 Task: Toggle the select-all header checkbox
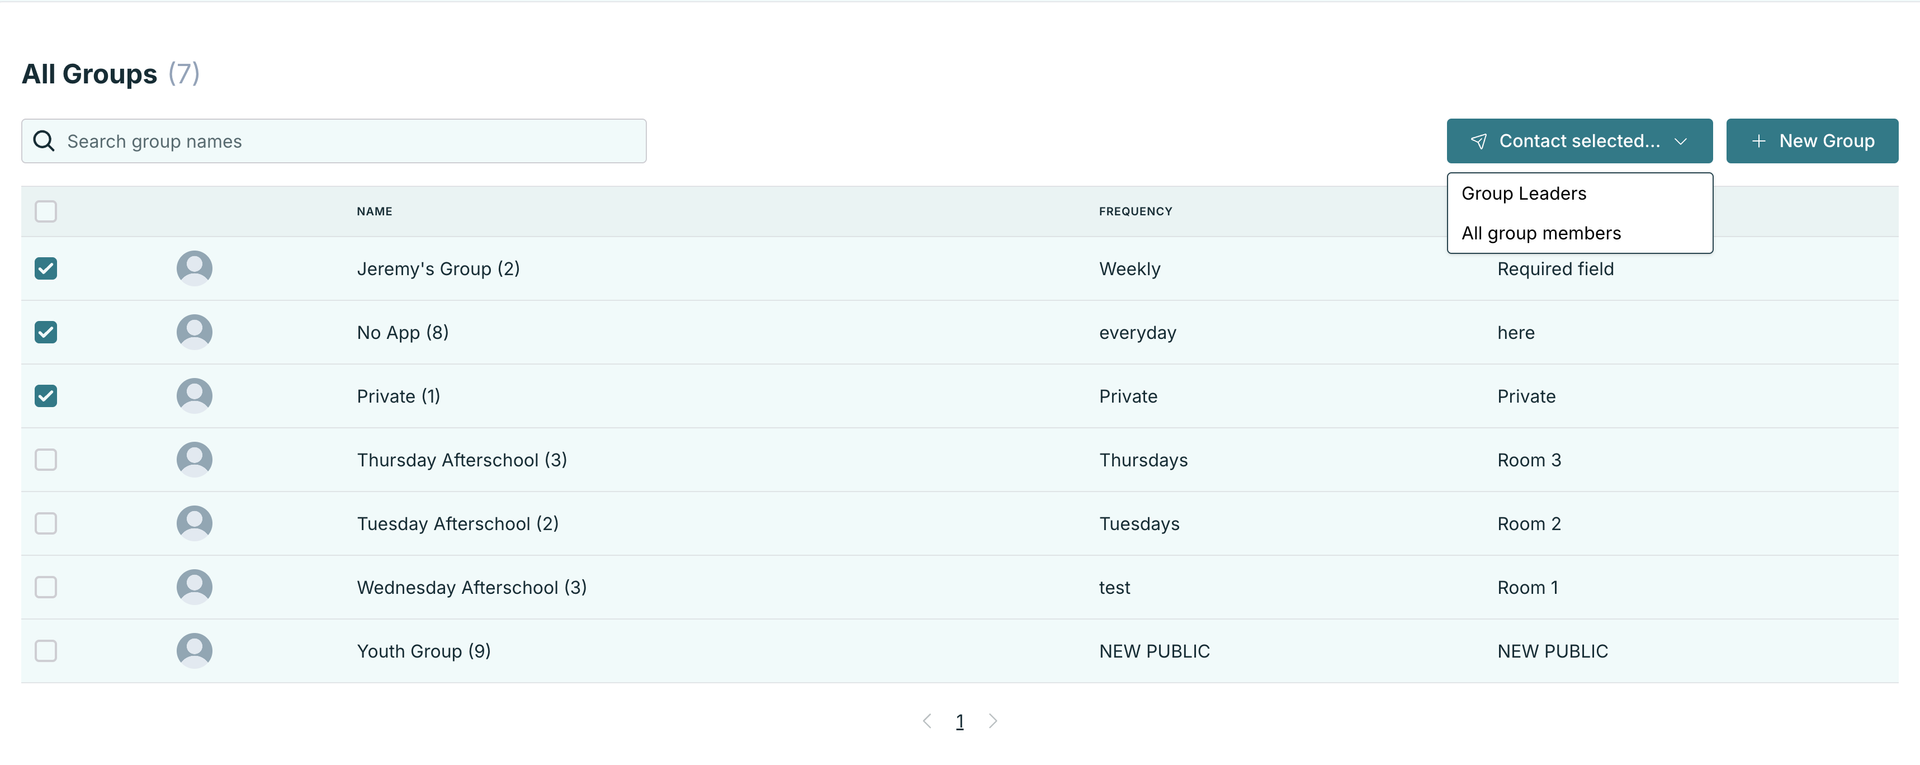[46, 211]
